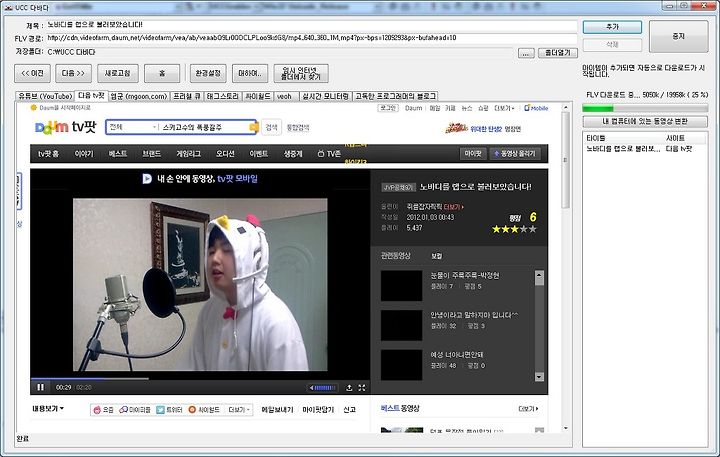Click the volume speaker icon in the player
720x457 pixels.
312,388
